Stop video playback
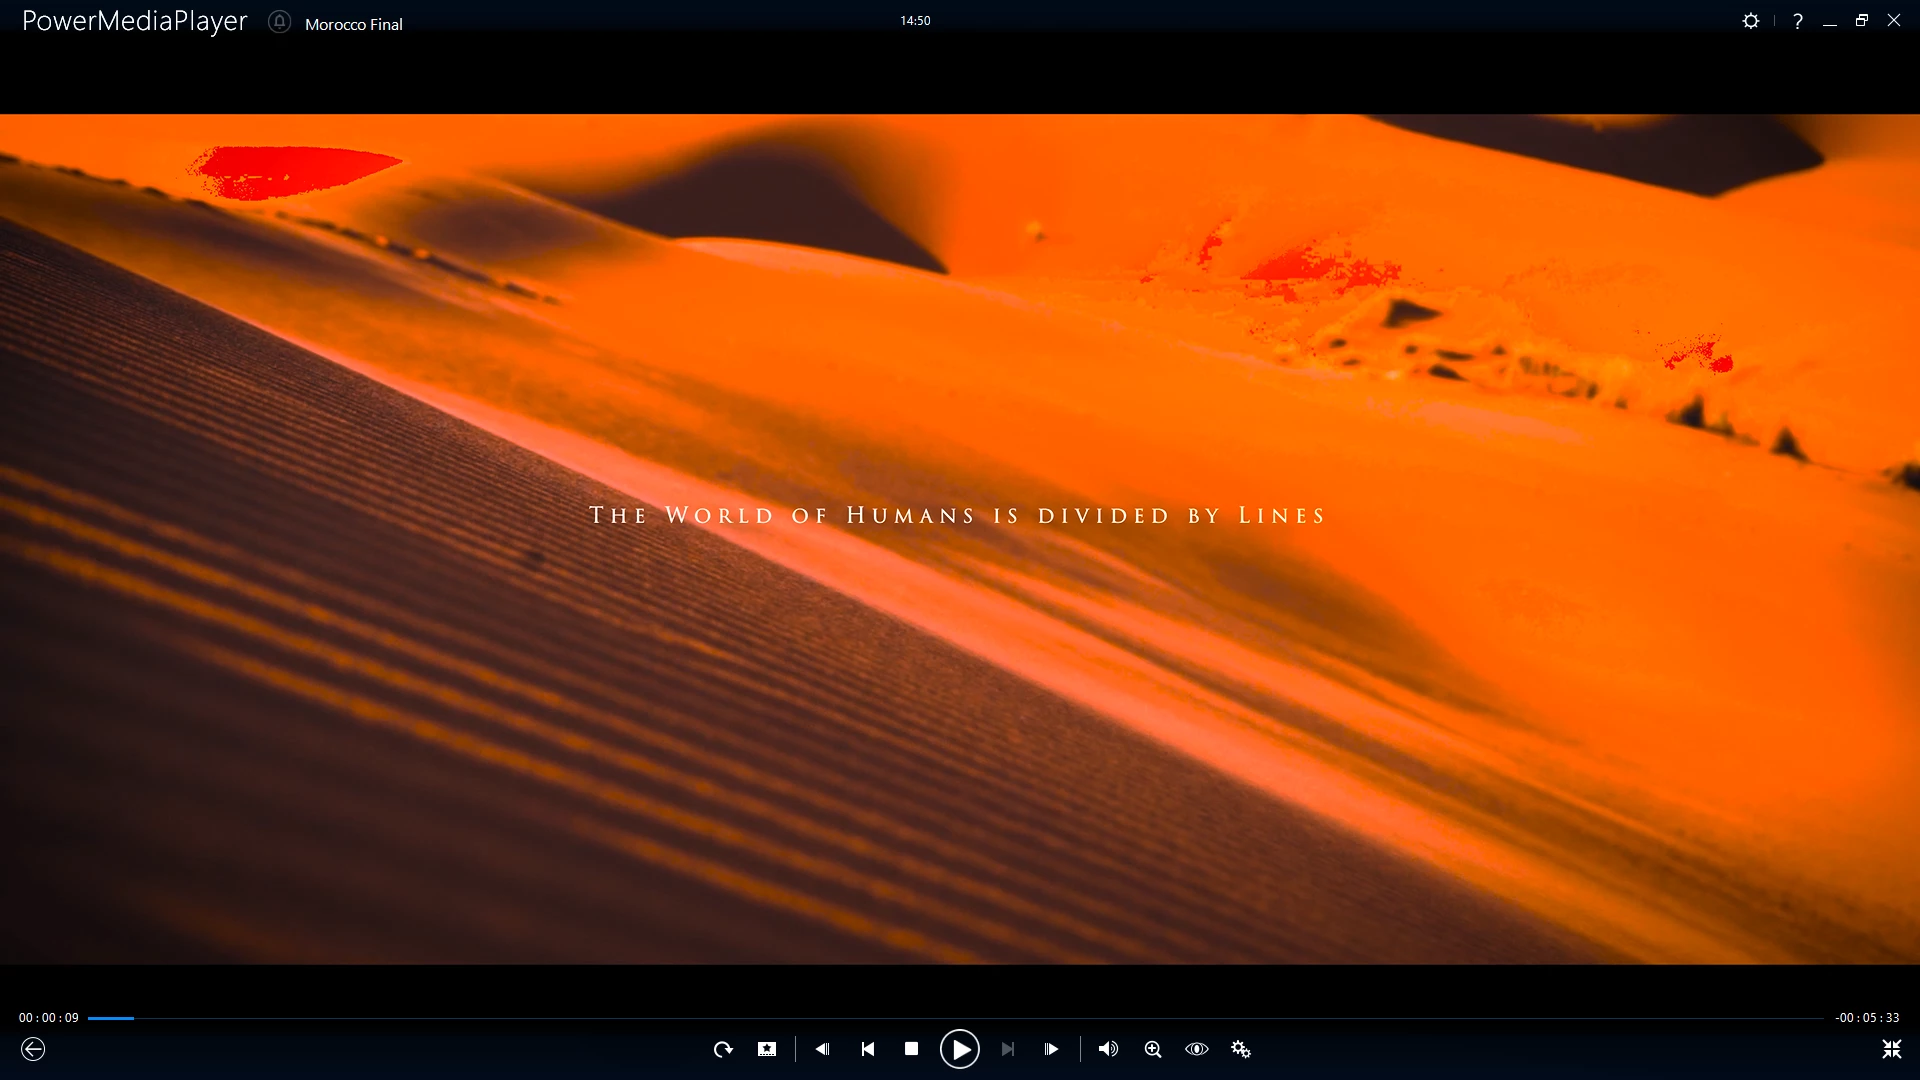Image resolution: width=1920 pixels, height=1080 pixels. pos(911,1049)
